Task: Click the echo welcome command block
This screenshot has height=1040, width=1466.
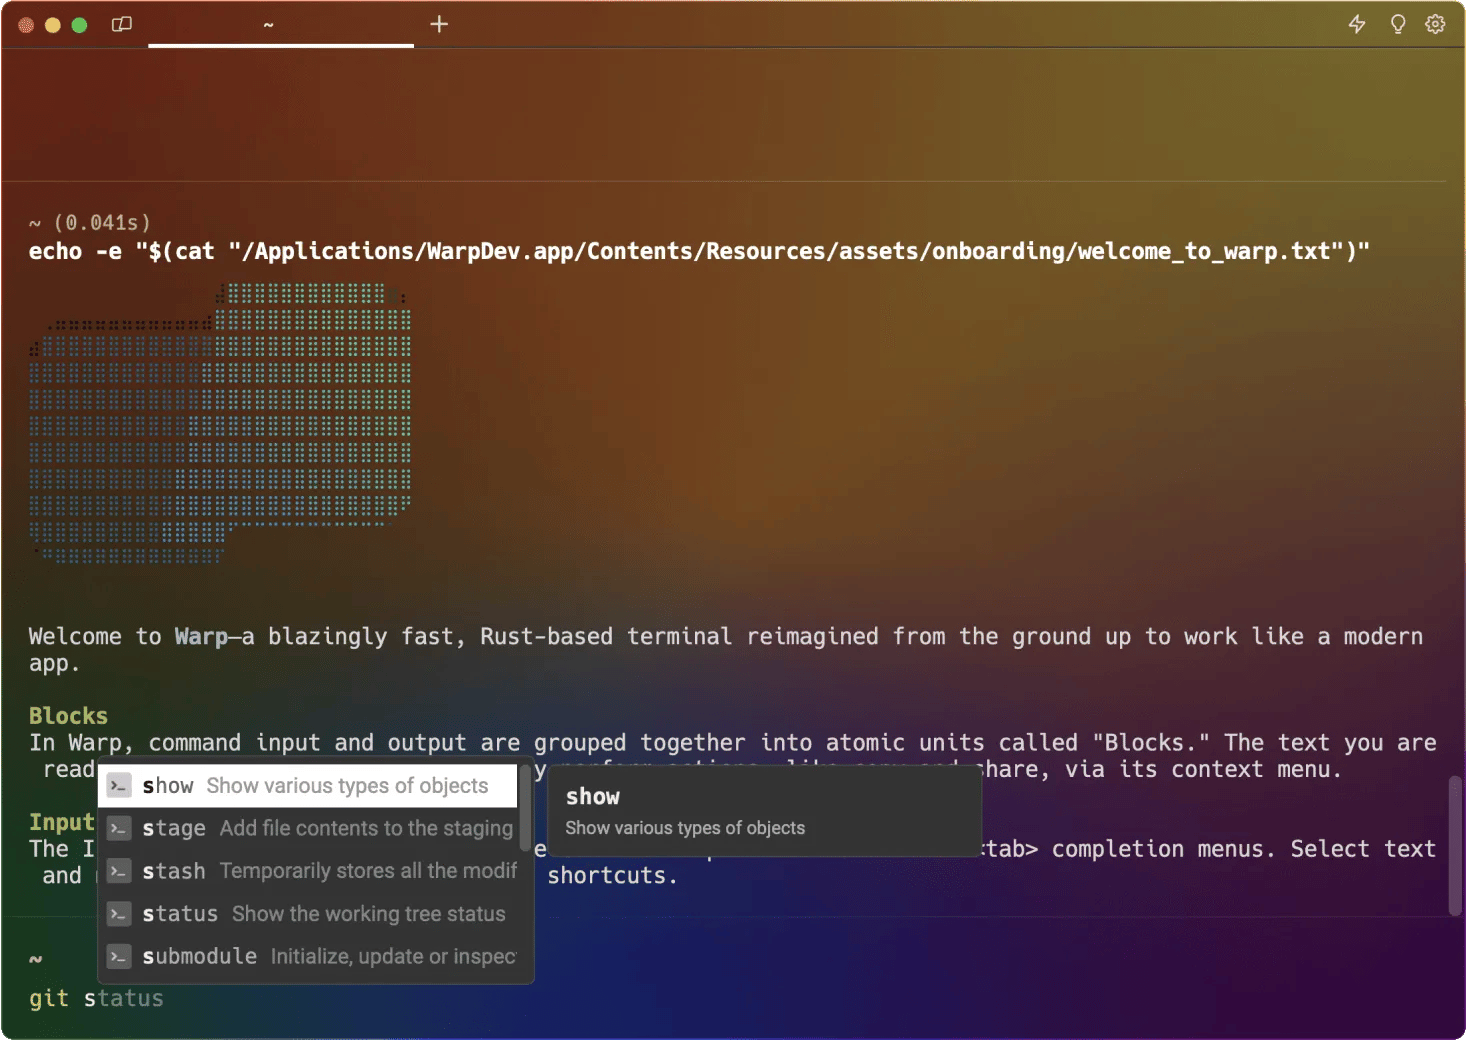Action: [700, 251]
